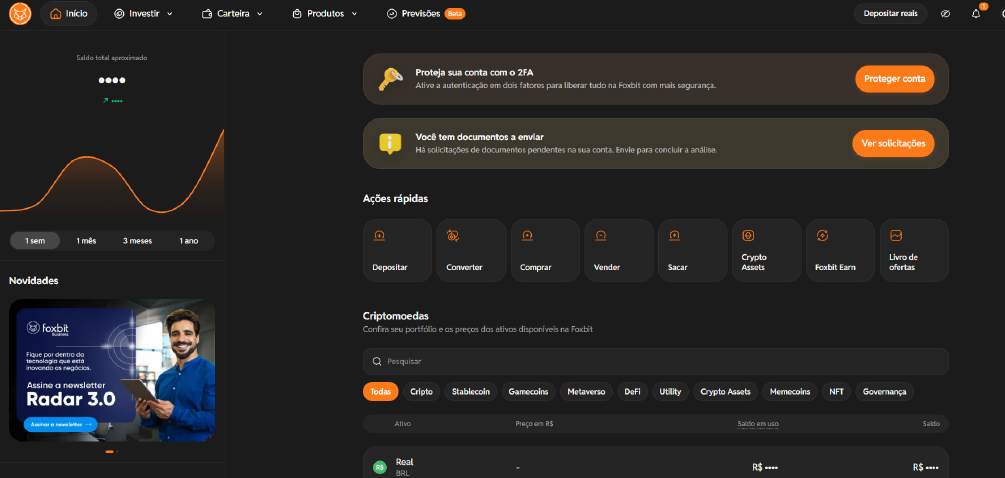Open the Depositar quick action
This screenshot has width=1005, height=478.
(x=397, y=251)
